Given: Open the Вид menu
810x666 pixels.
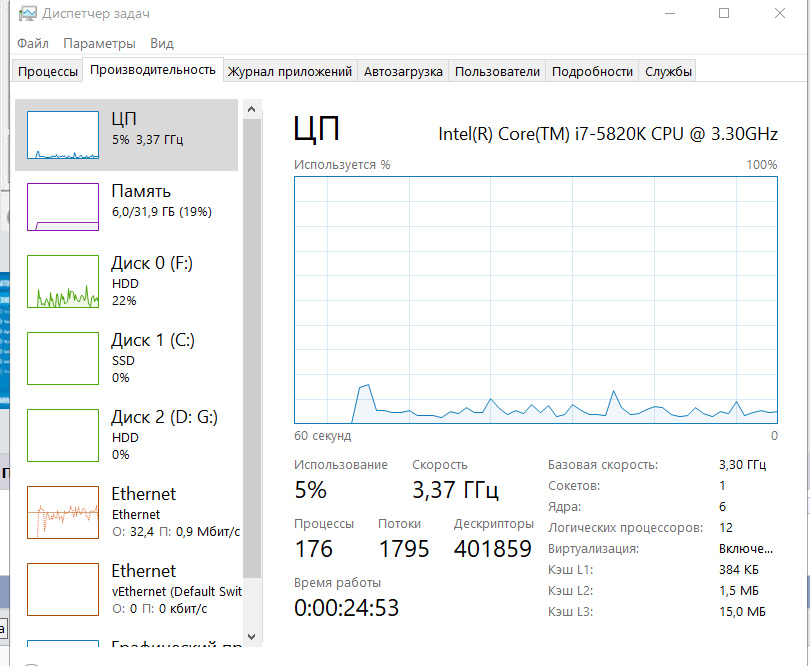Looking at the screenshot, I should tap(162, 43).
